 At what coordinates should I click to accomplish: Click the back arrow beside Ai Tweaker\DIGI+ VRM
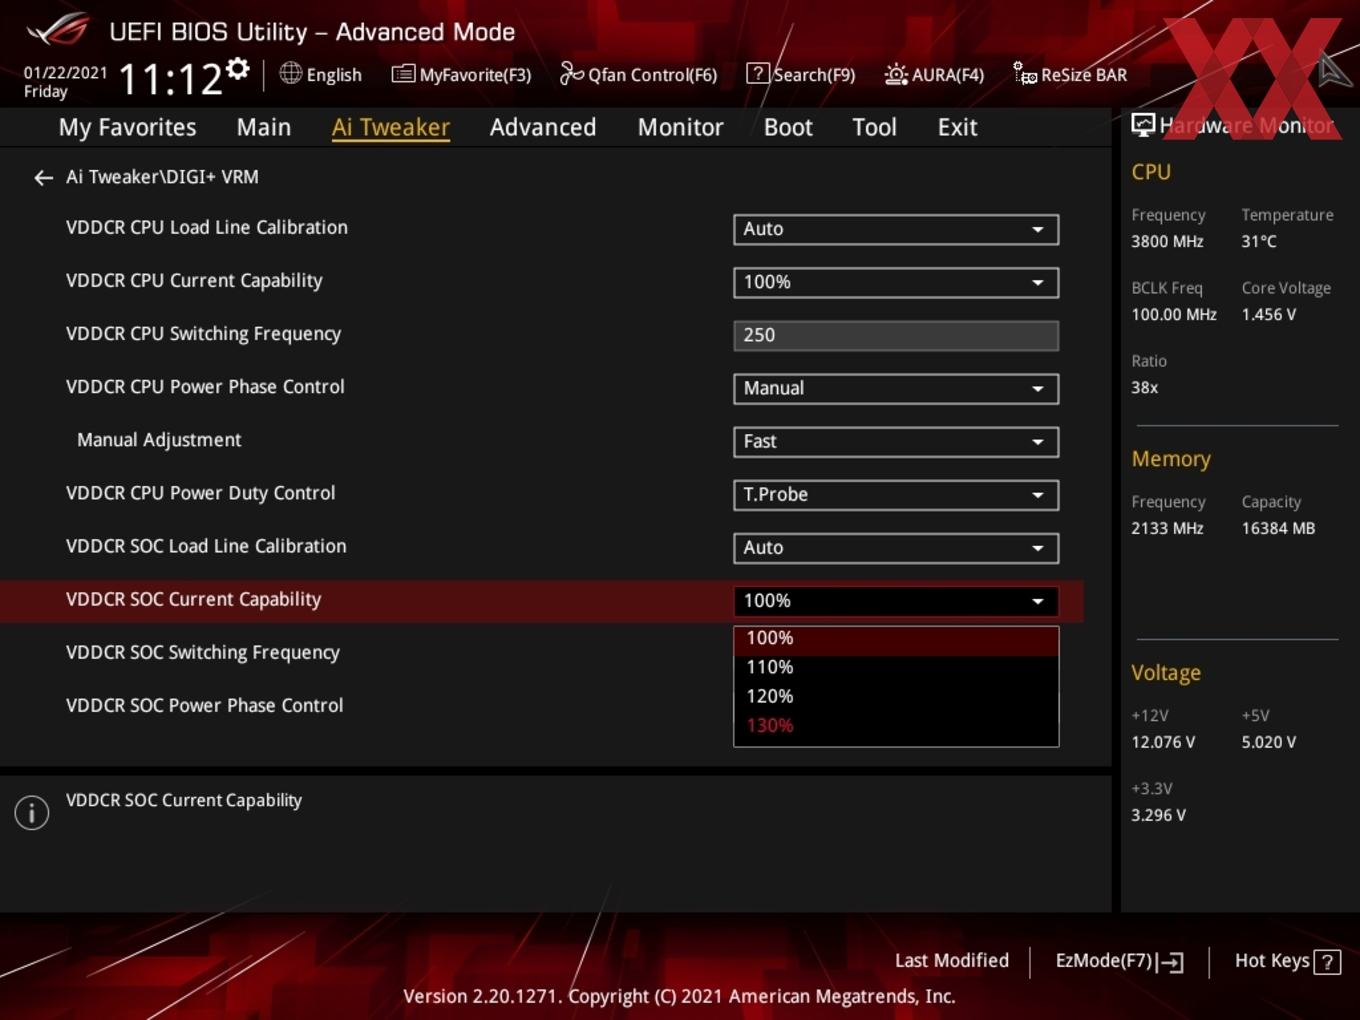[43, 178]
